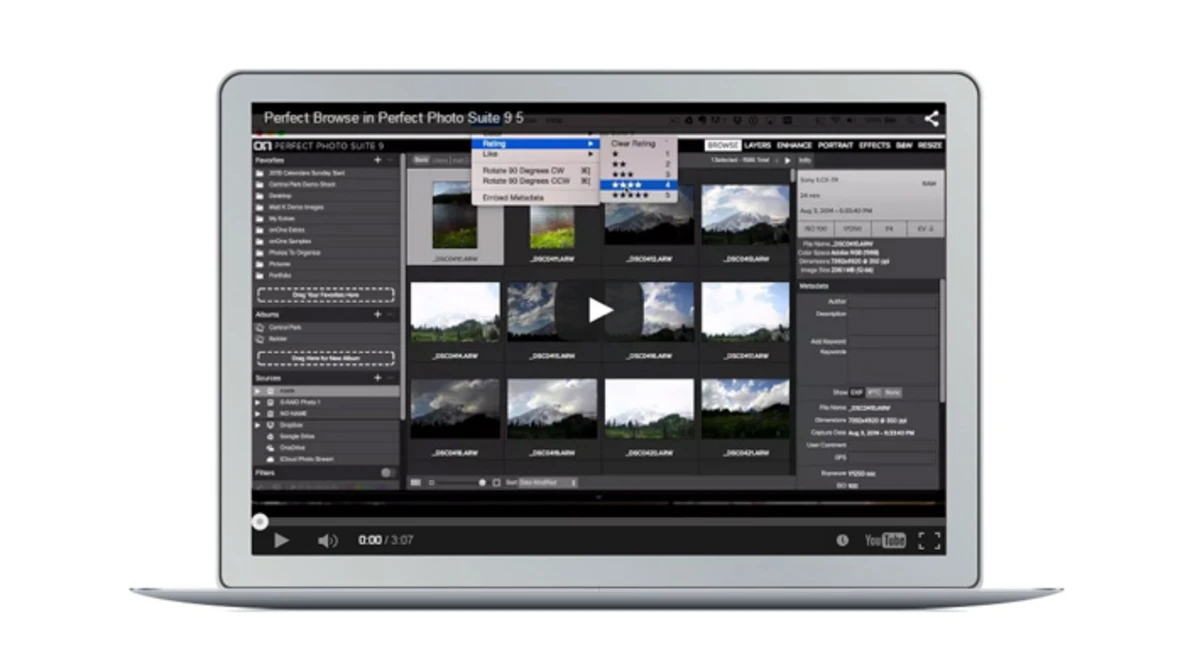Choose Clear Rating in submenu
This screenshot has height=670, width=1185.
(638, 144)
